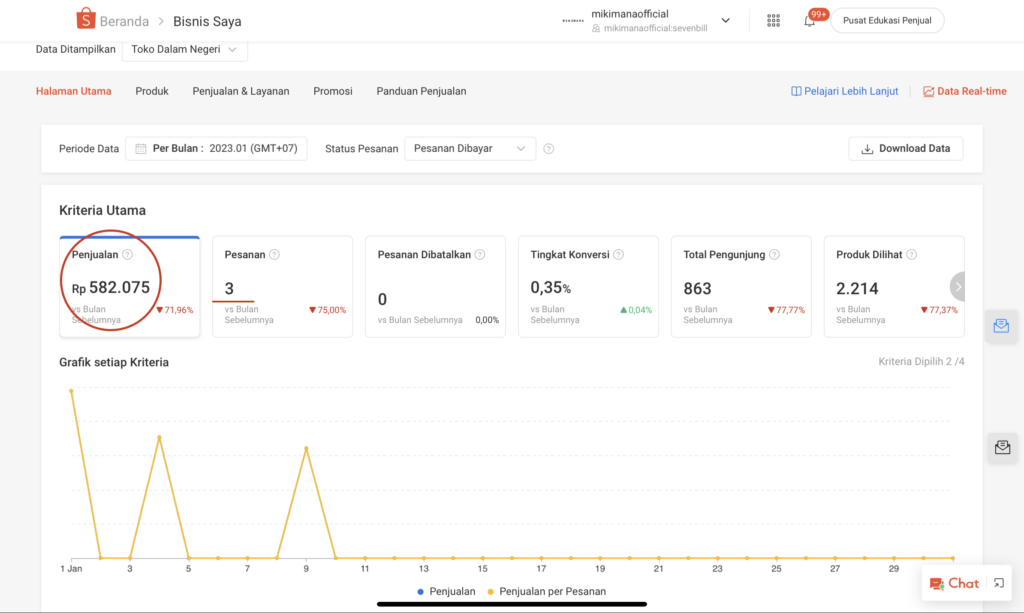The height and width of the screenshot is (613, 1024).
Task: Click help icon next to Status Pesanan dropdown
Action: (x=548, y=149)
